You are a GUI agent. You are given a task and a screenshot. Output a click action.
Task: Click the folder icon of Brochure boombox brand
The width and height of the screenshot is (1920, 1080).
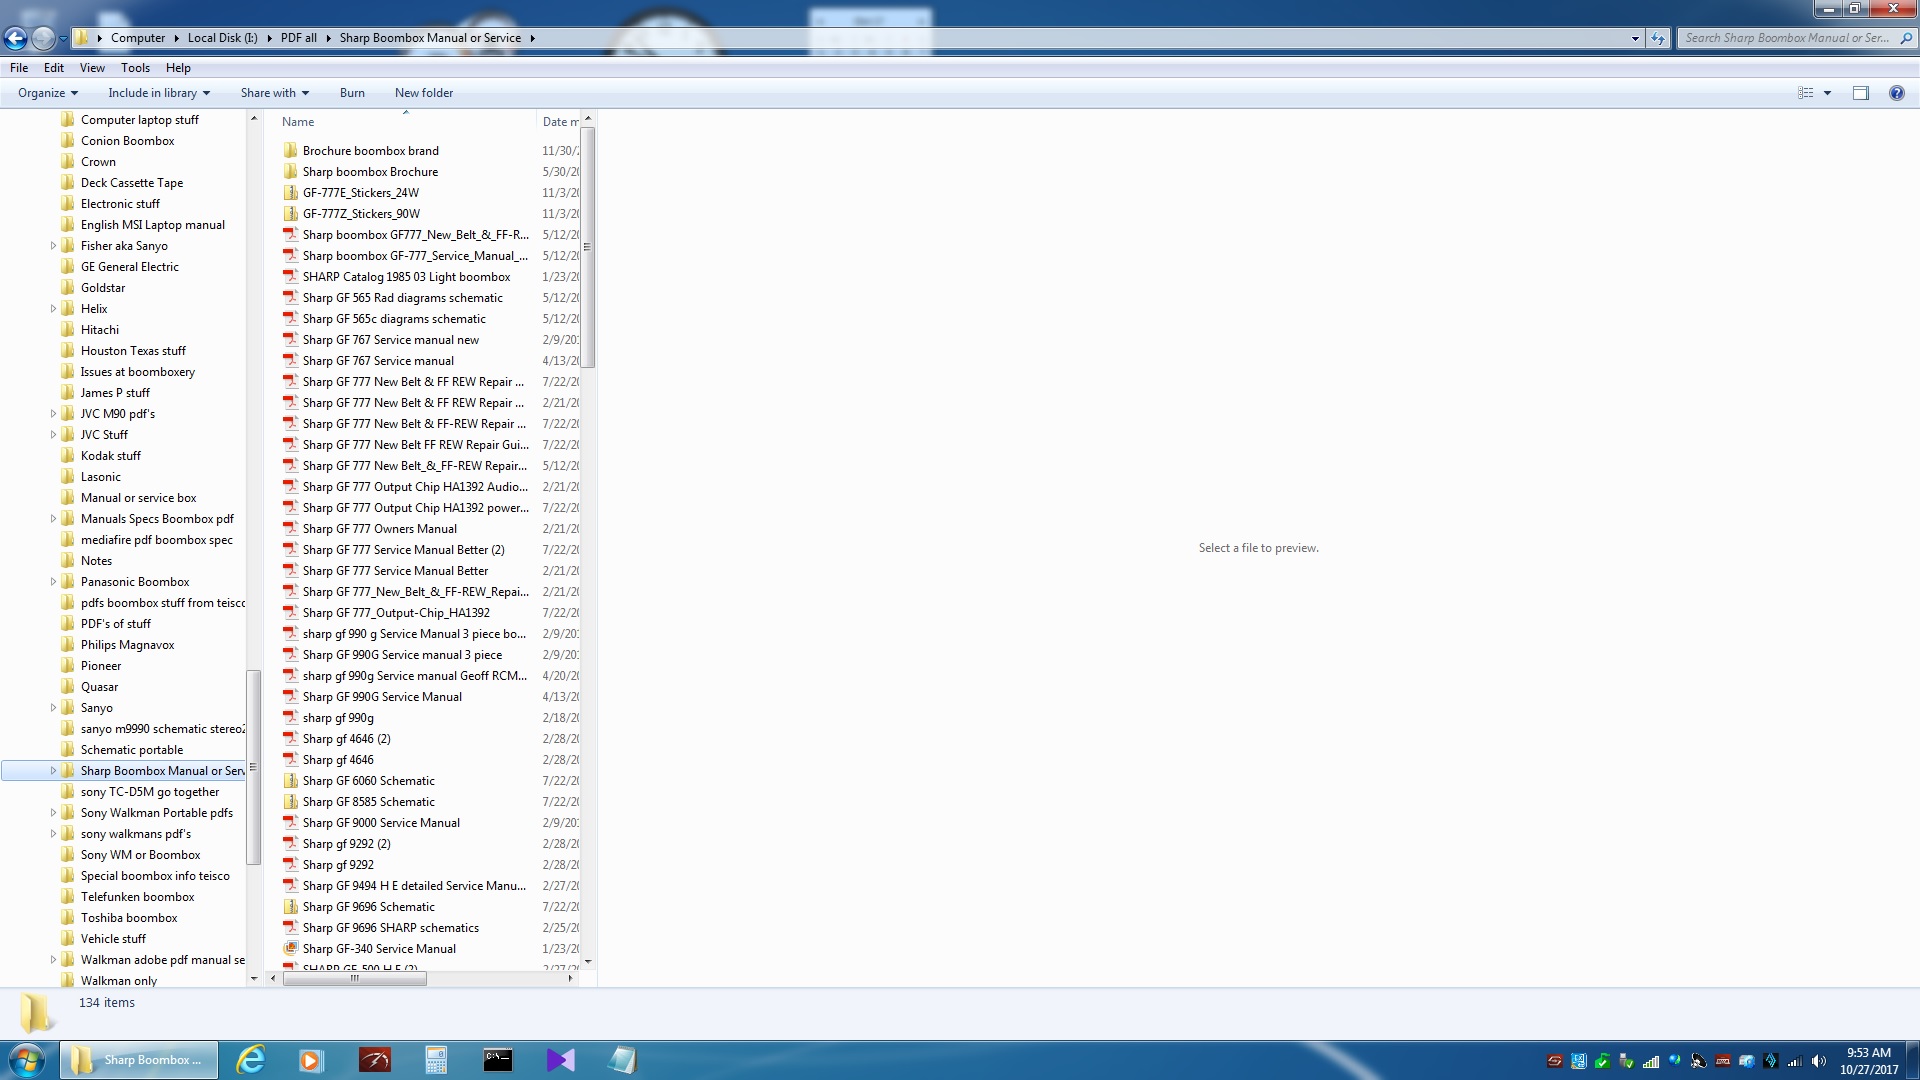pos(291,151)
